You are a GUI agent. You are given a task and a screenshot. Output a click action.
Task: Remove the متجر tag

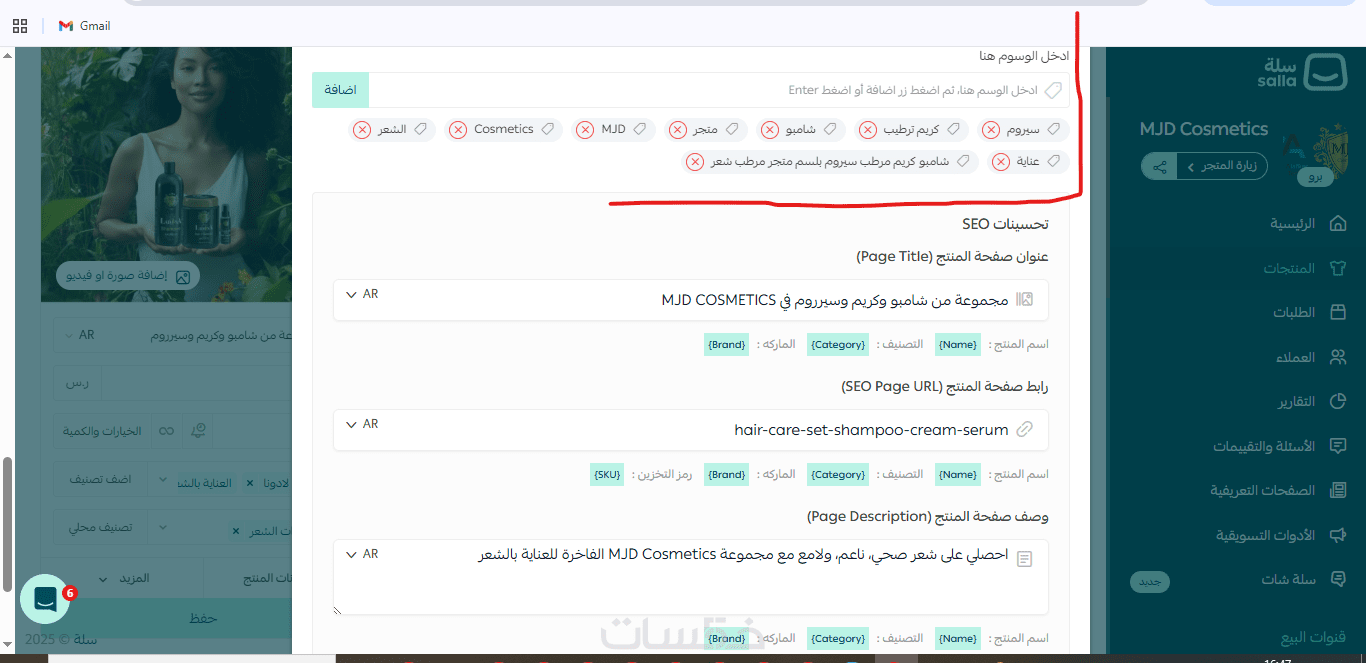[677, 130]
